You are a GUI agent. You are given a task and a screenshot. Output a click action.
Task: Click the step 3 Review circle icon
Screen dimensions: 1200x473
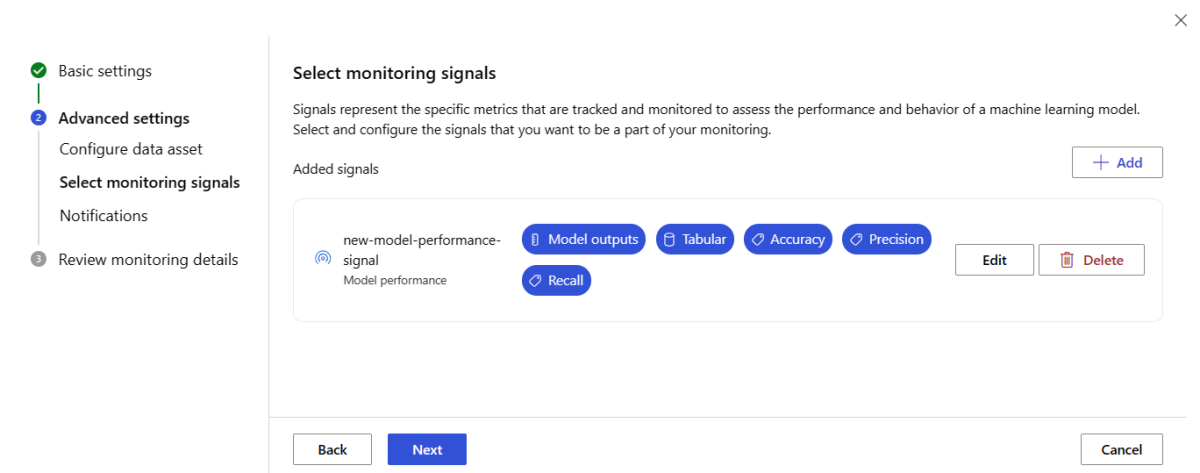tap(38, 260)
